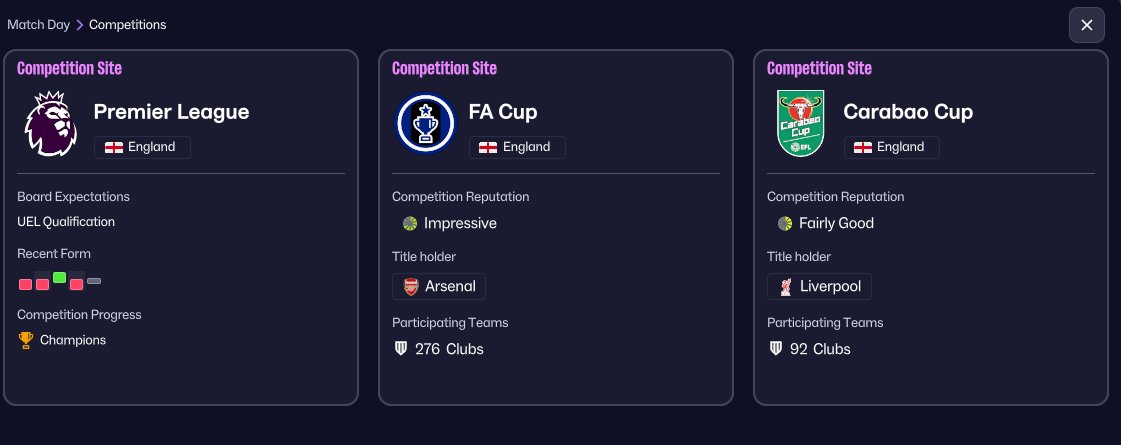1121x445 pixels.
Task: Go back to Match Day breadcrumb
Action: coord(38,24)
